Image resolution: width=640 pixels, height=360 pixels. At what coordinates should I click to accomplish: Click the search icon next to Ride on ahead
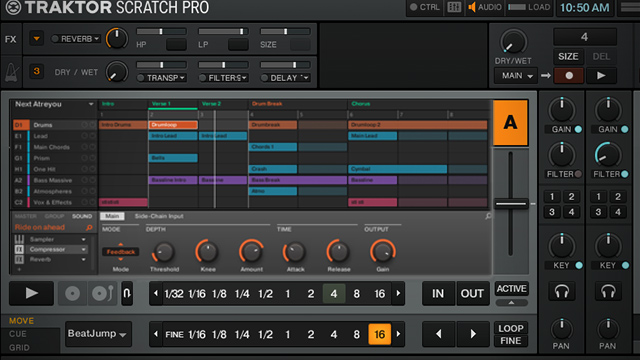tap(89, 227)
